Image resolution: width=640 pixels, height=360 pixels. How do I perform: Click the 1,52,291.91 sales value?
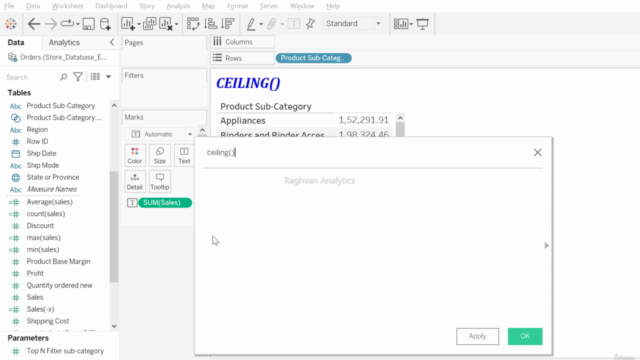click(363, 120)
